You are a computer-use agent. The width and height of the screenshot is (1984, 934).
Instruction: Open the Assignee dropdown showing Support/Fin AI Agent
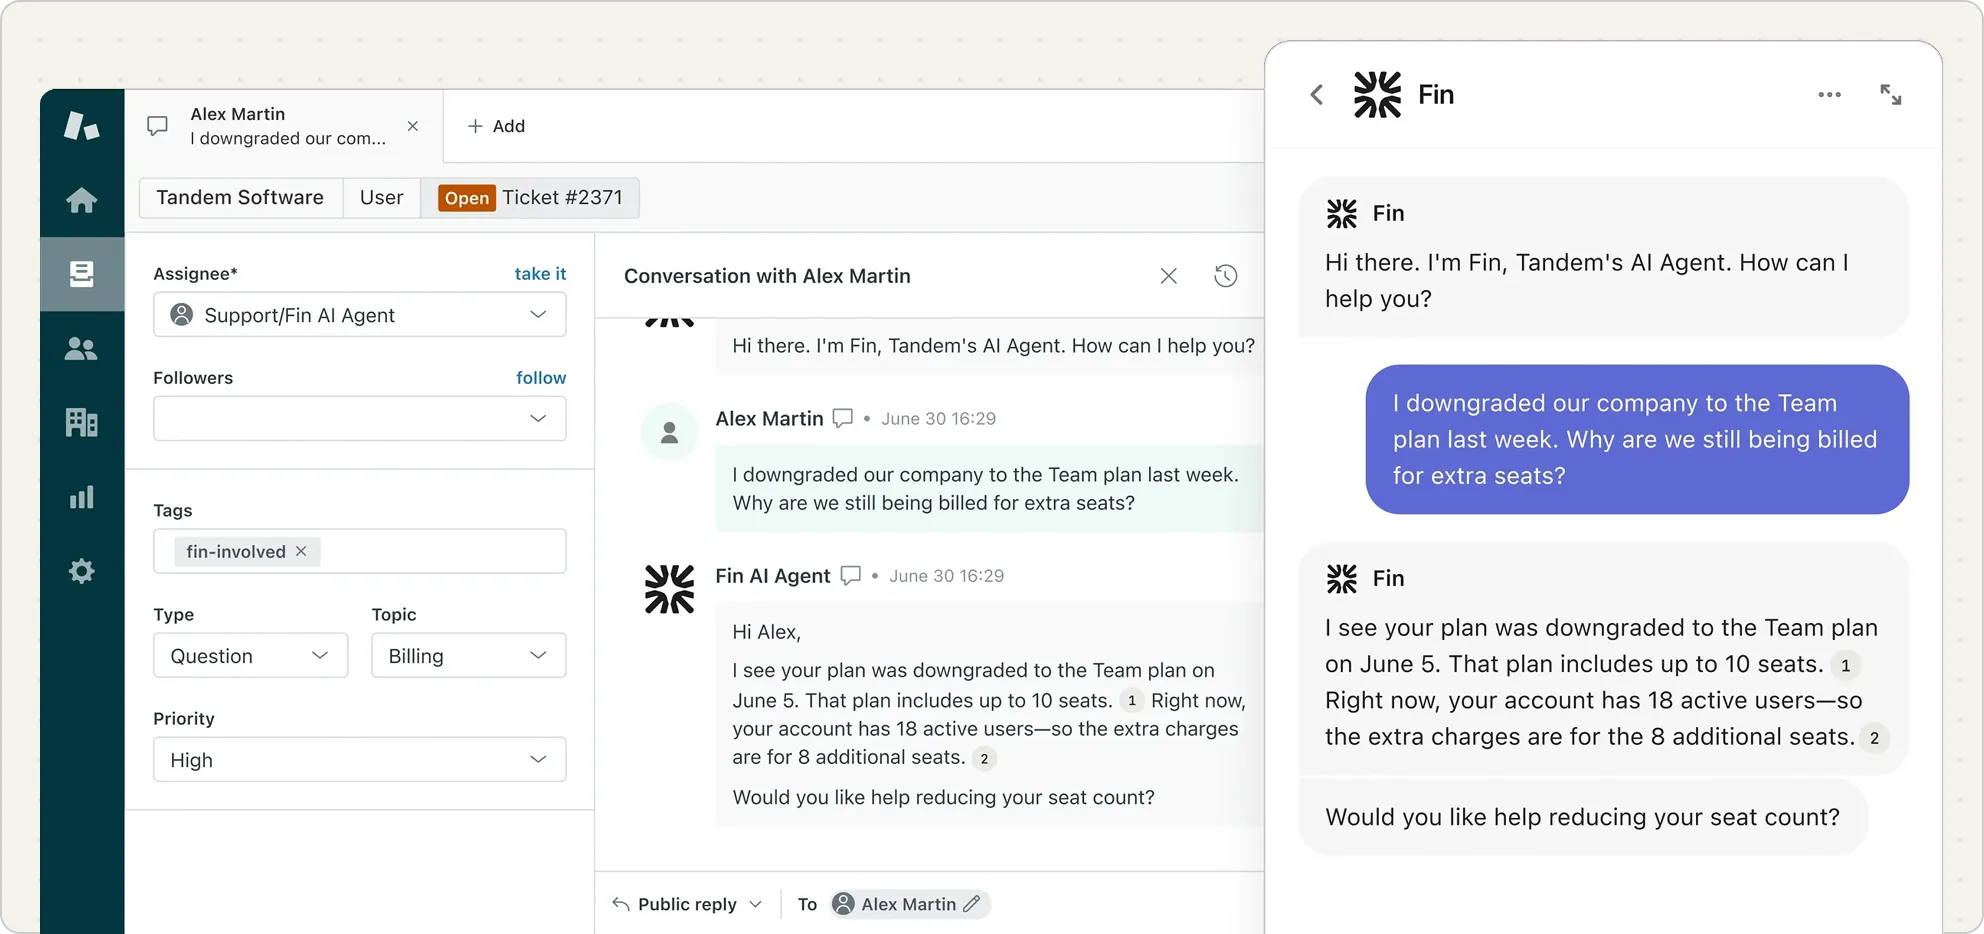[359, 315]
